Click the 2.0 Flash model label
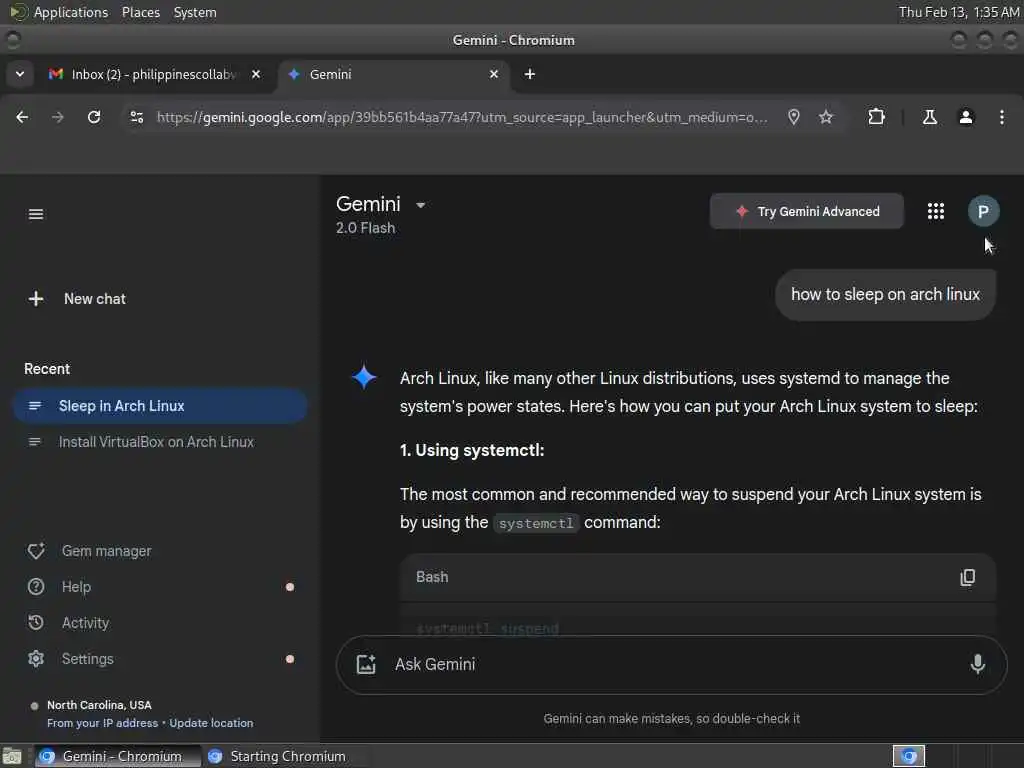The image size is (1024, 768). 365,228
